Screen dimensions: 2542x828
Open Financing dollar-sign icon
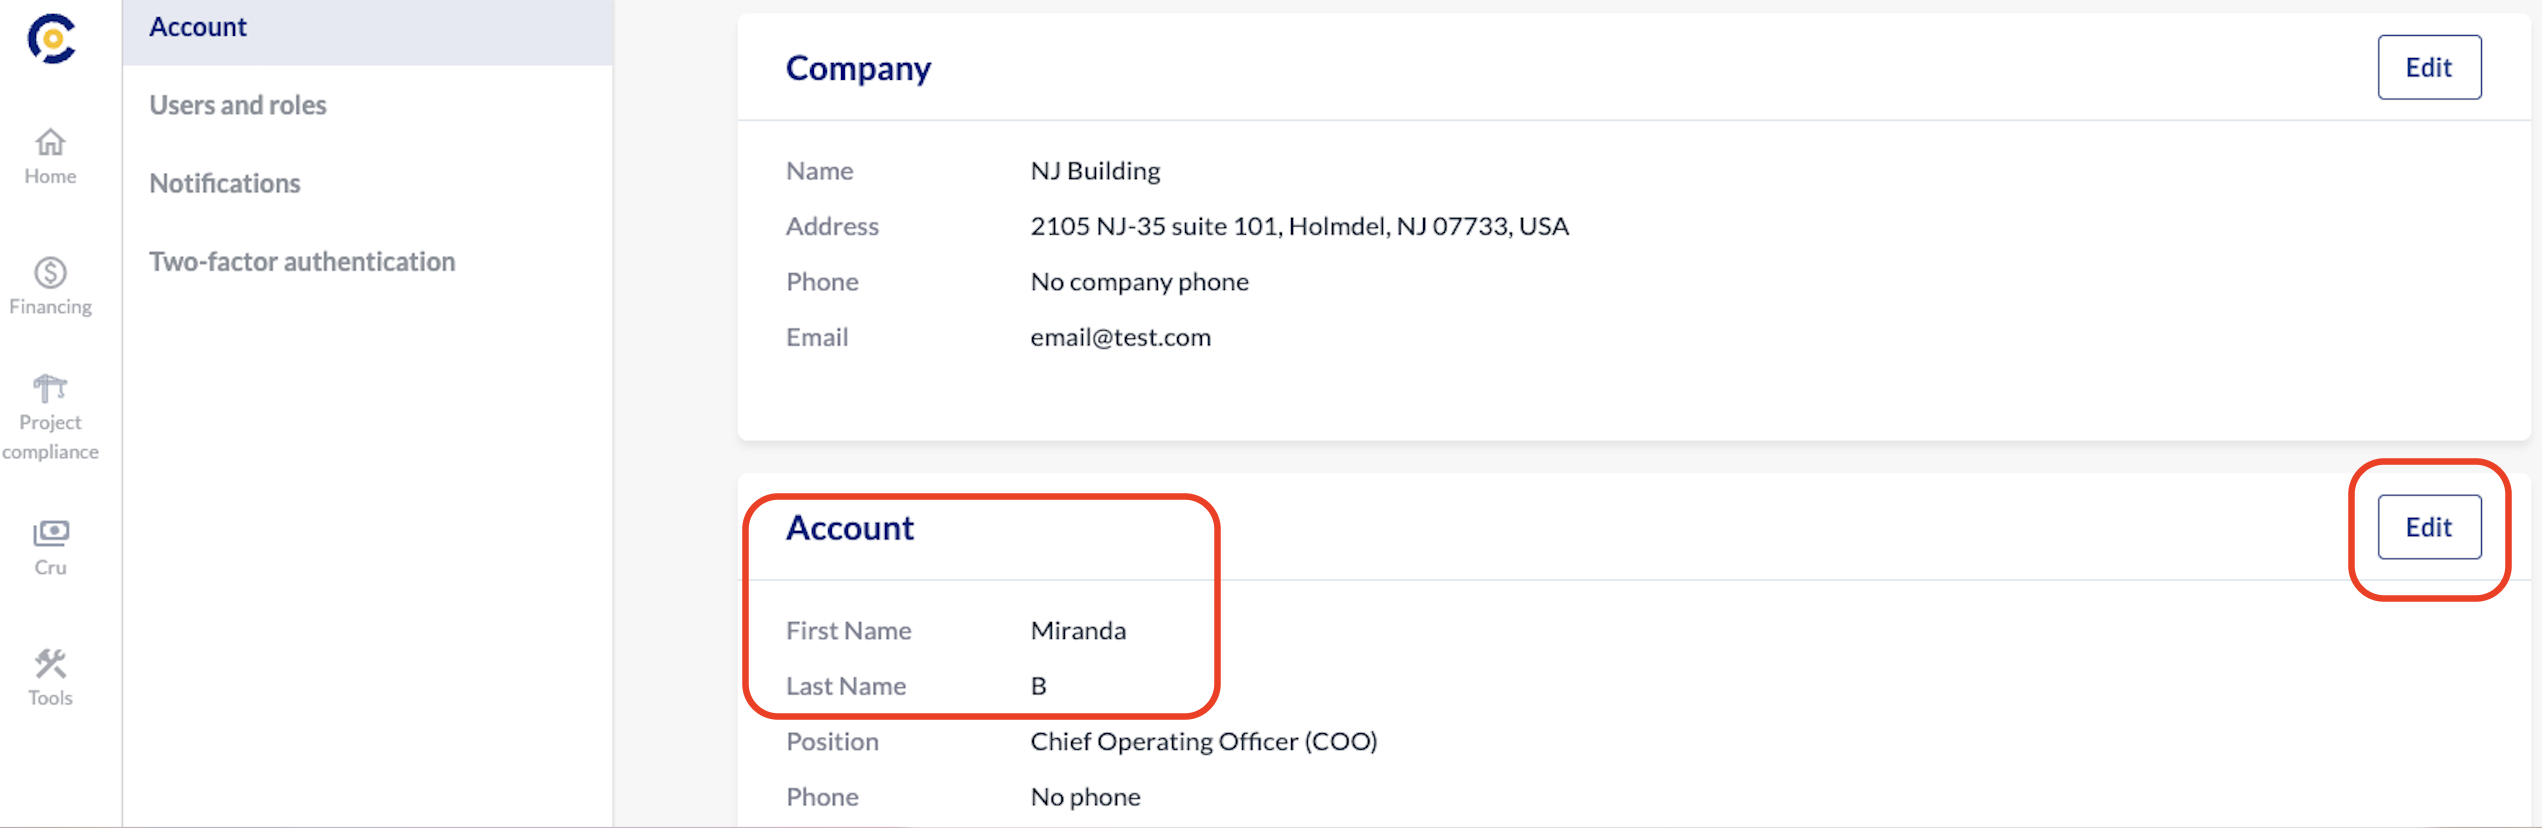pyautogui.click(x=50, y=273)
